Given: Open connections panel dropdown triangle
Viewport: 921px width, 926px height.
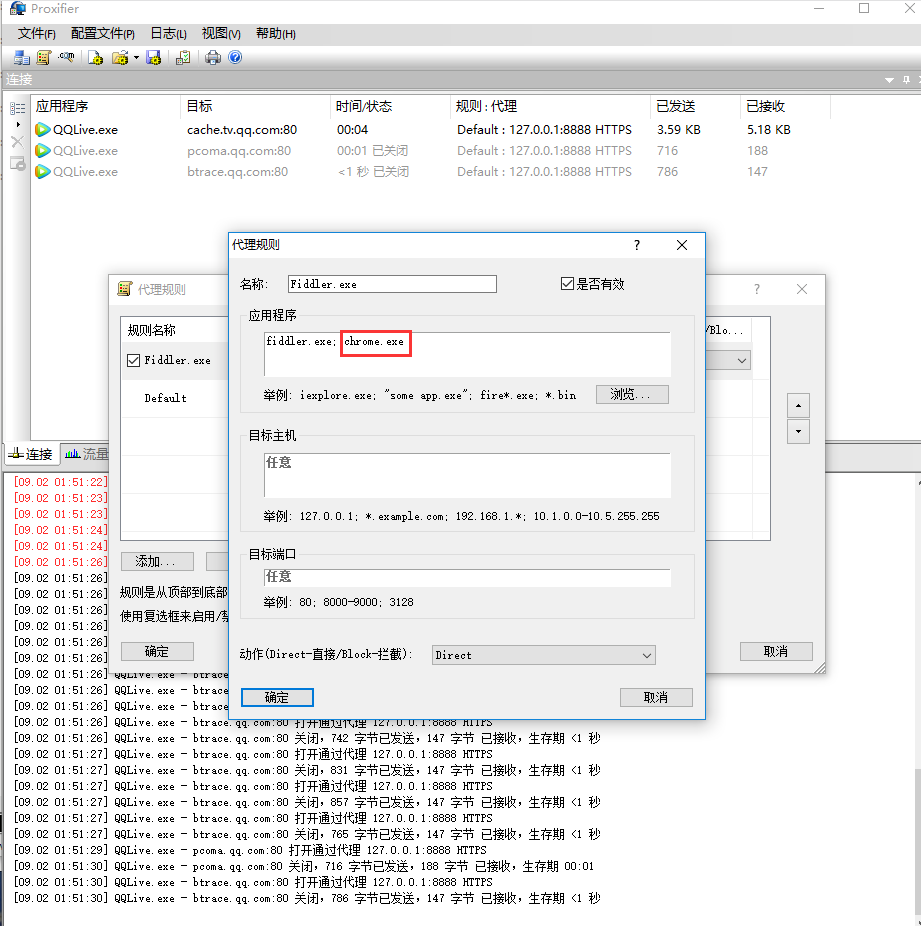Looking at the screenshot, I should [889, 80].
